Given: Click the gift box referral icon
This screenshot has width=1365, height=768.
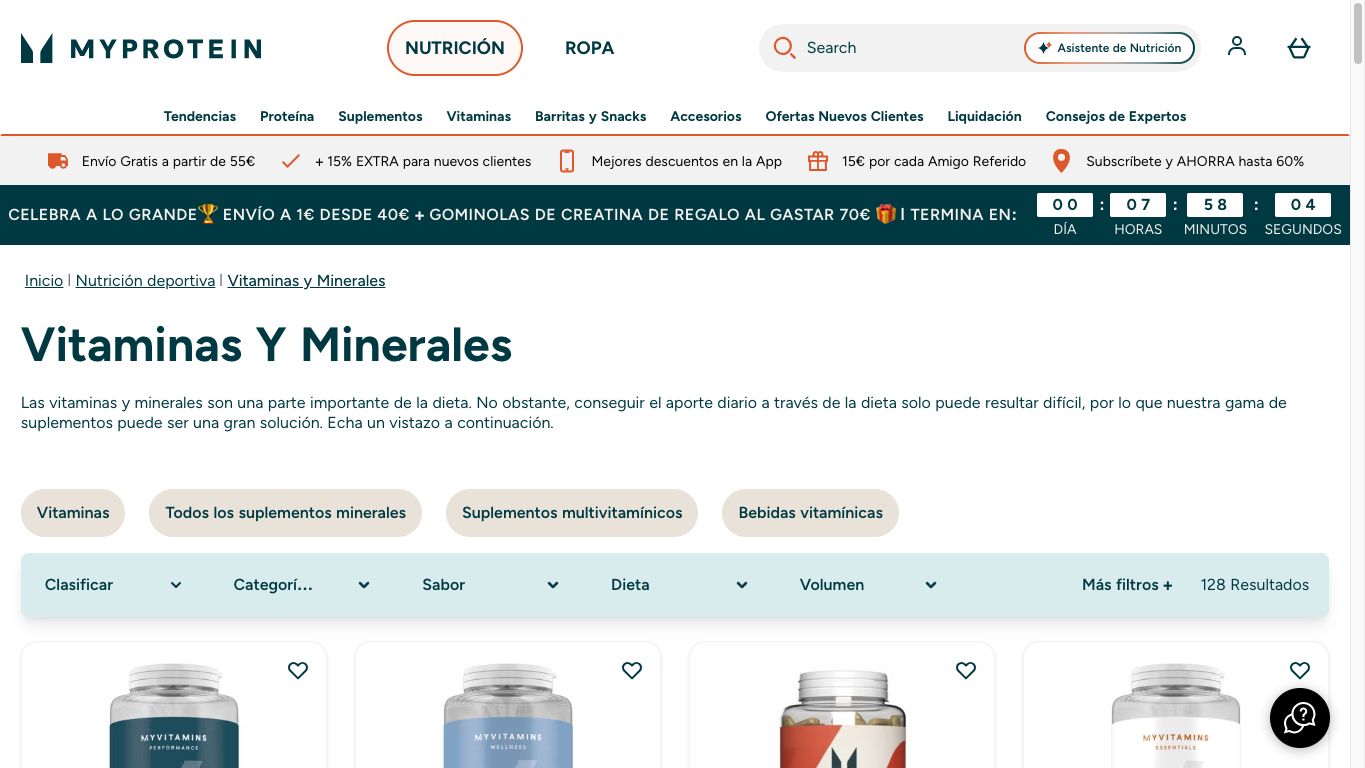Looking at the screenshot, I should tap(818, 161).
